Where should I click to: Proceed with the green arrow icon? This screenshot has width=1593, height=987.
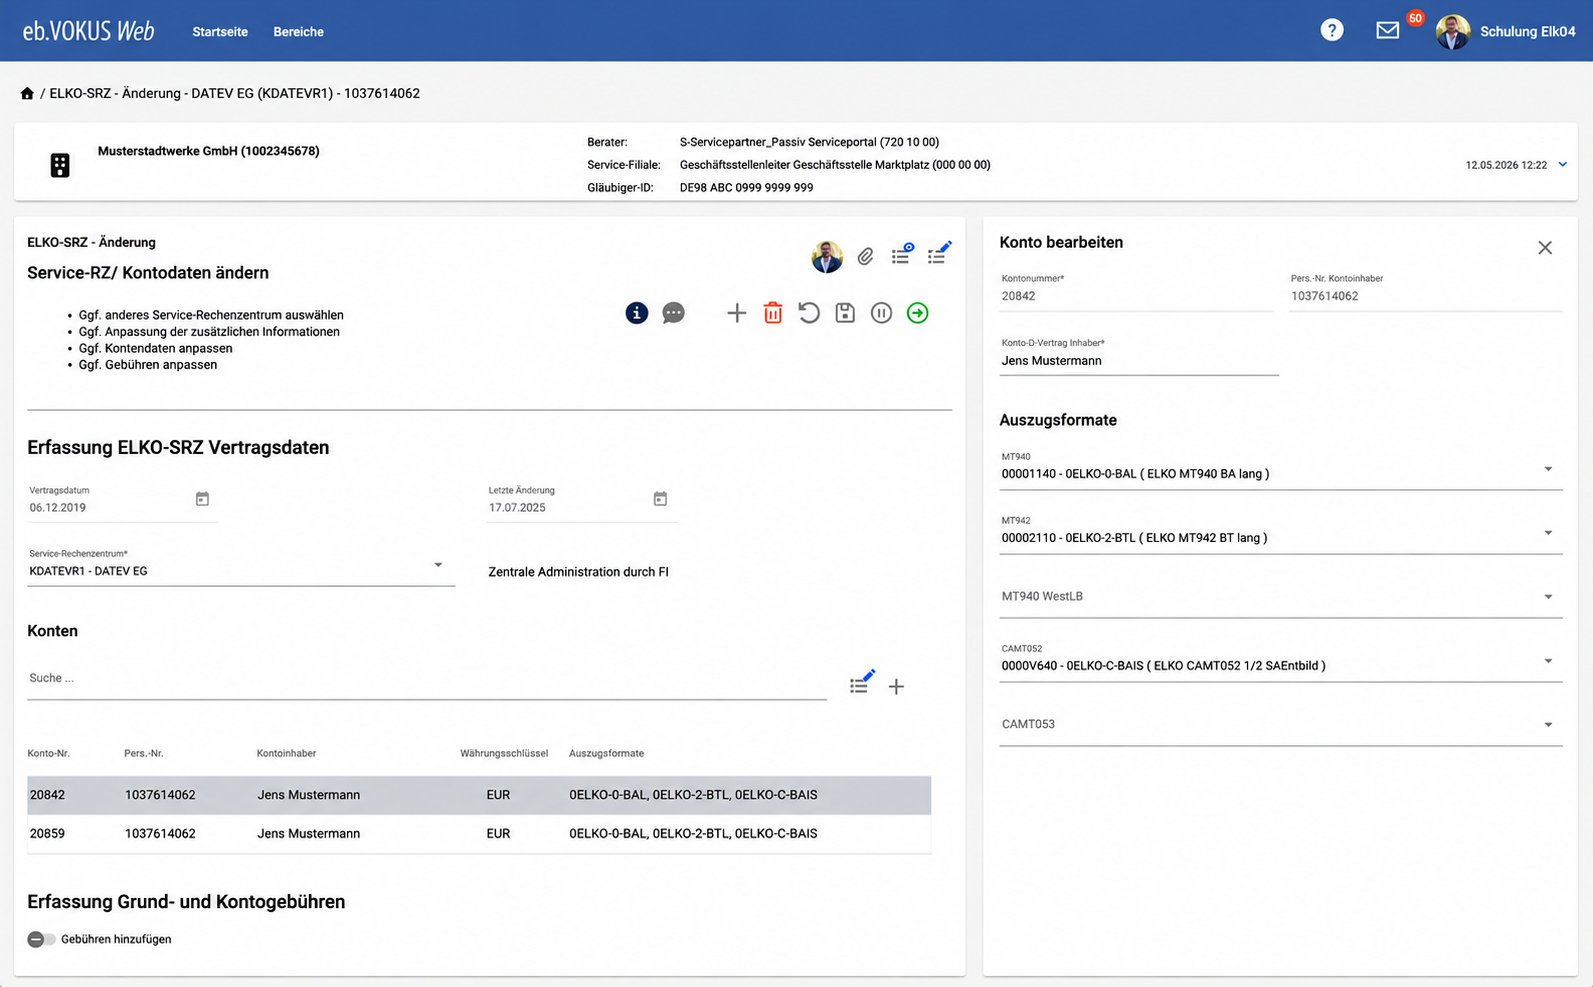pyautogui.click(x=917, y=313)
